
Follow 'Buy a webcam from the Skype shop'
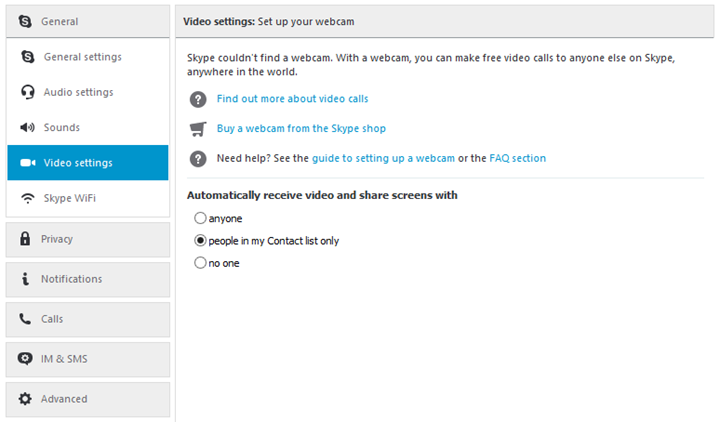coord(301,129)
